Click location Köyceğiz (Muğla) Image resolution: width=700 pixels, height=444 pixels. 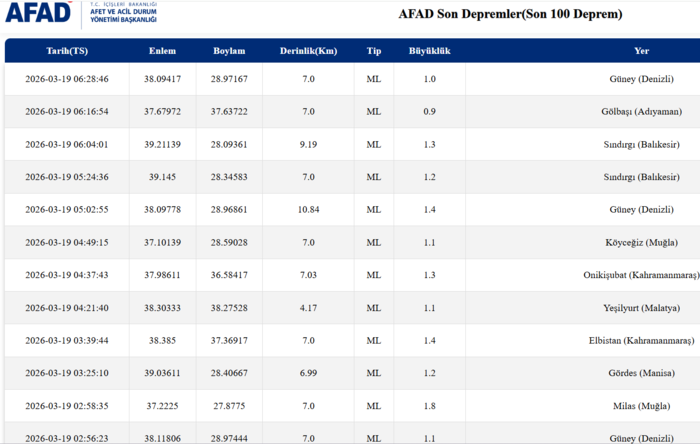pos(642,243)
